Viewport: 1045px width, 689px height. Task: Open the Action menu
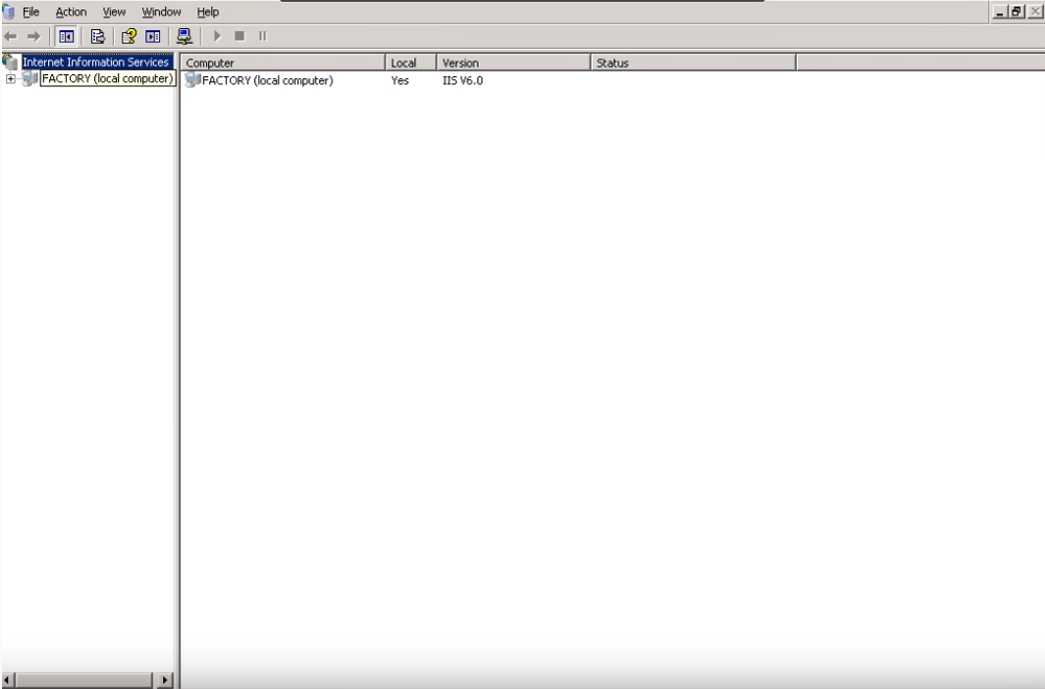pos(71,12)
